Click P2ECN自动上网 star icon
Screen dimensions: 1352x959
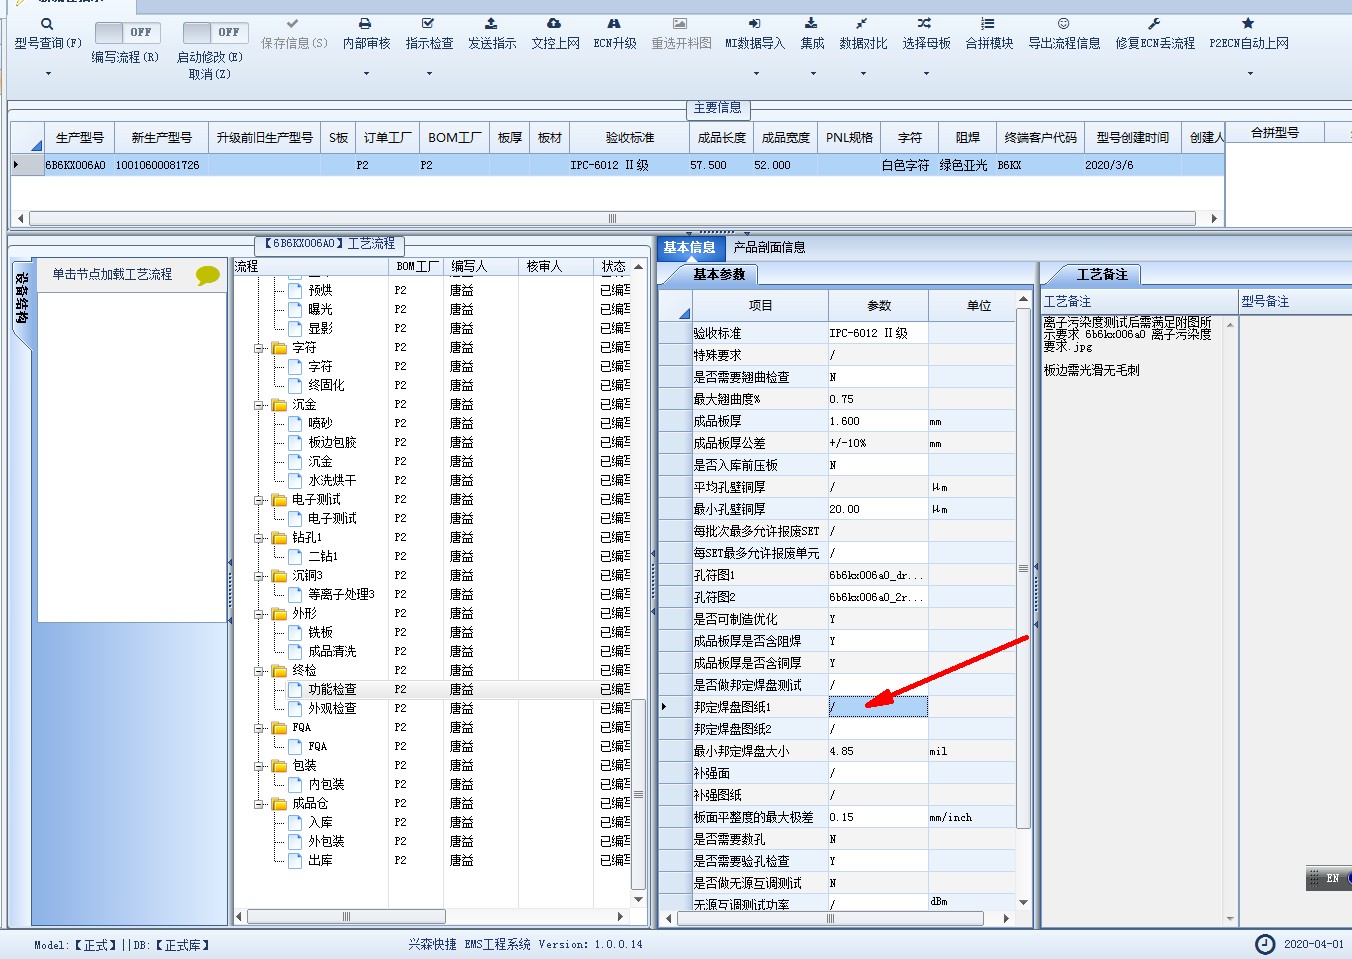(x=1248, y=23)
